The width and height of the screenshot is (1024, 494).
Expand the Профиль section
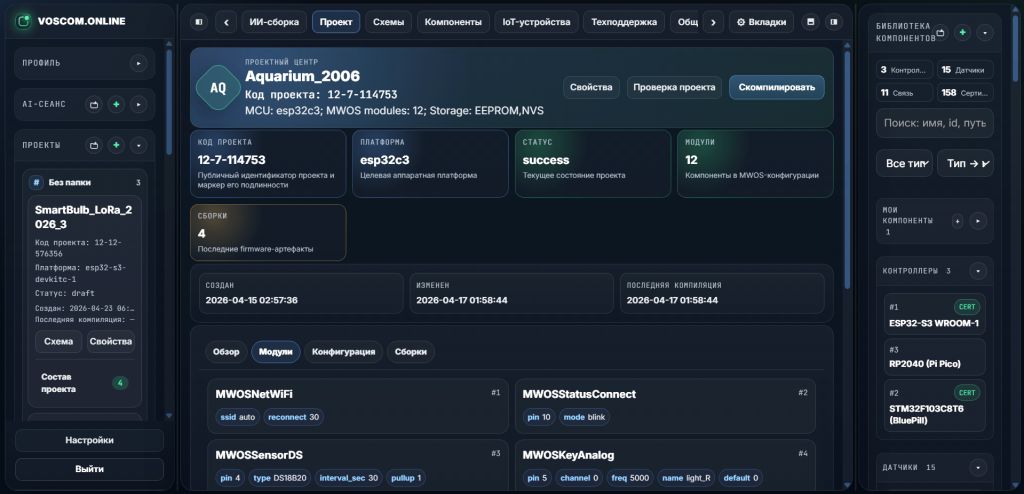[x=138, y=63]
